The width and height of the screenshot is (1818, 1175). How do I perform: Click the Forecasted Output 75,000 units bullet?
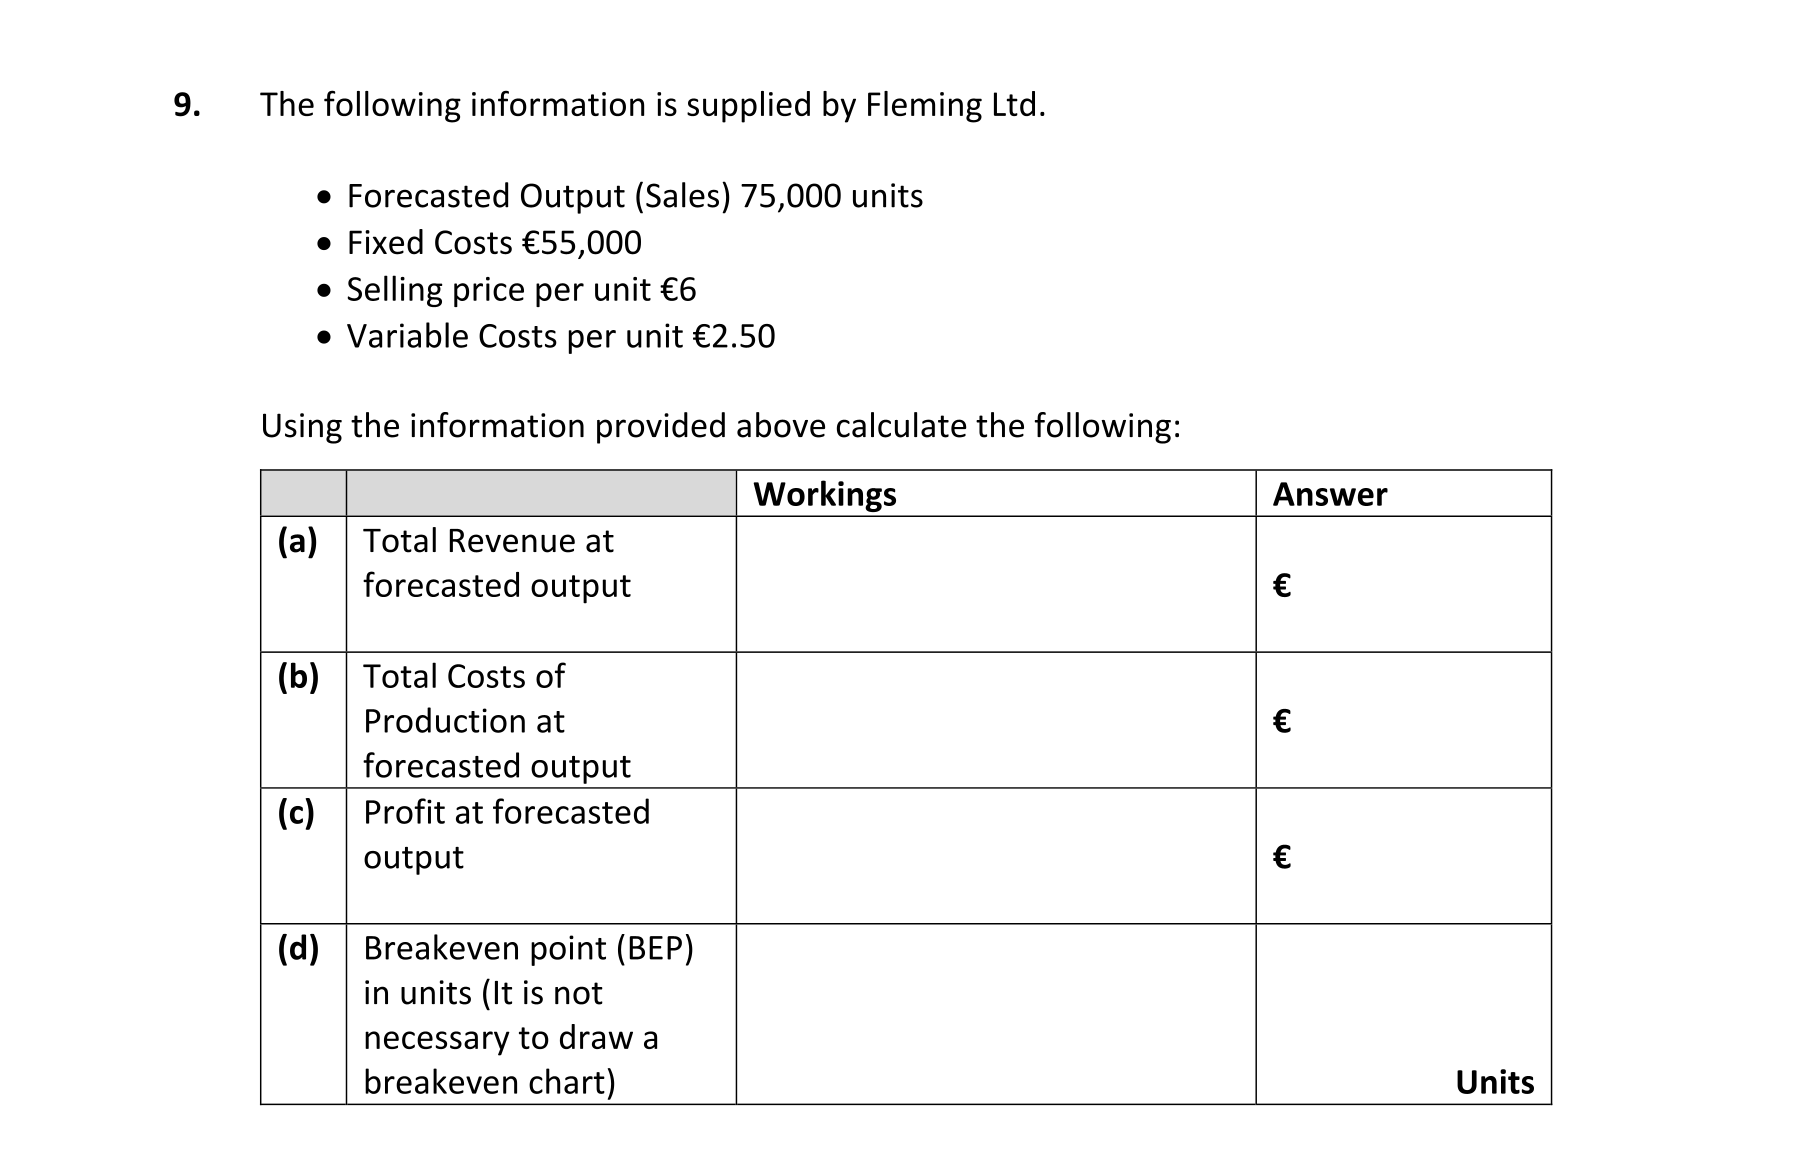pos(634,196)
